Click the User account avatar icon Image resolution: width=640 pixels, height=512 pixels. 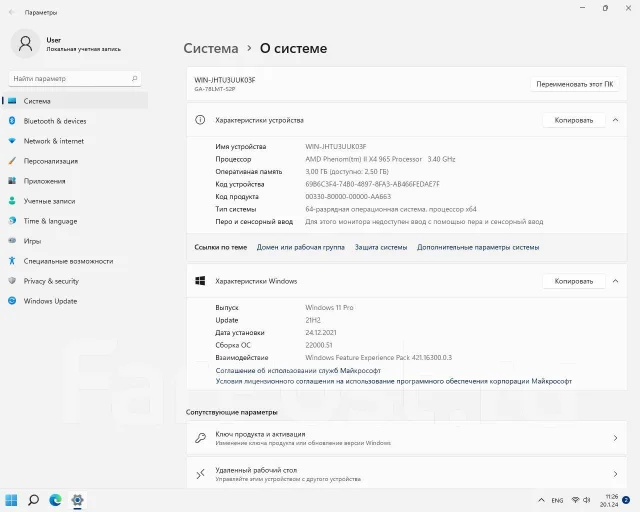click(25, 43)
